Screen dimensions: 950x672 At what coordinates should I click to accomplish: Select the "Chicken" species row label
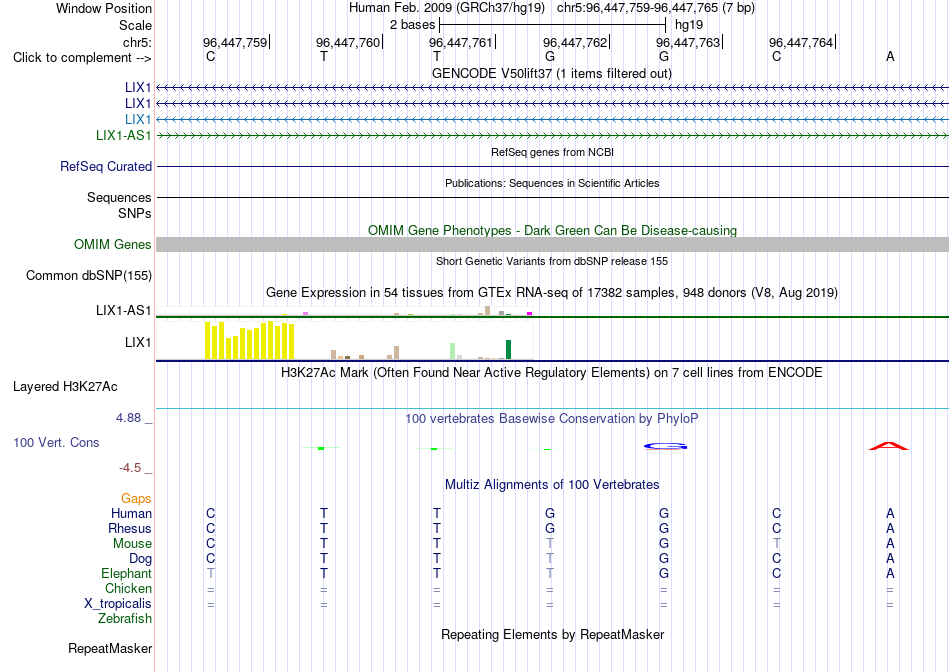128,588
